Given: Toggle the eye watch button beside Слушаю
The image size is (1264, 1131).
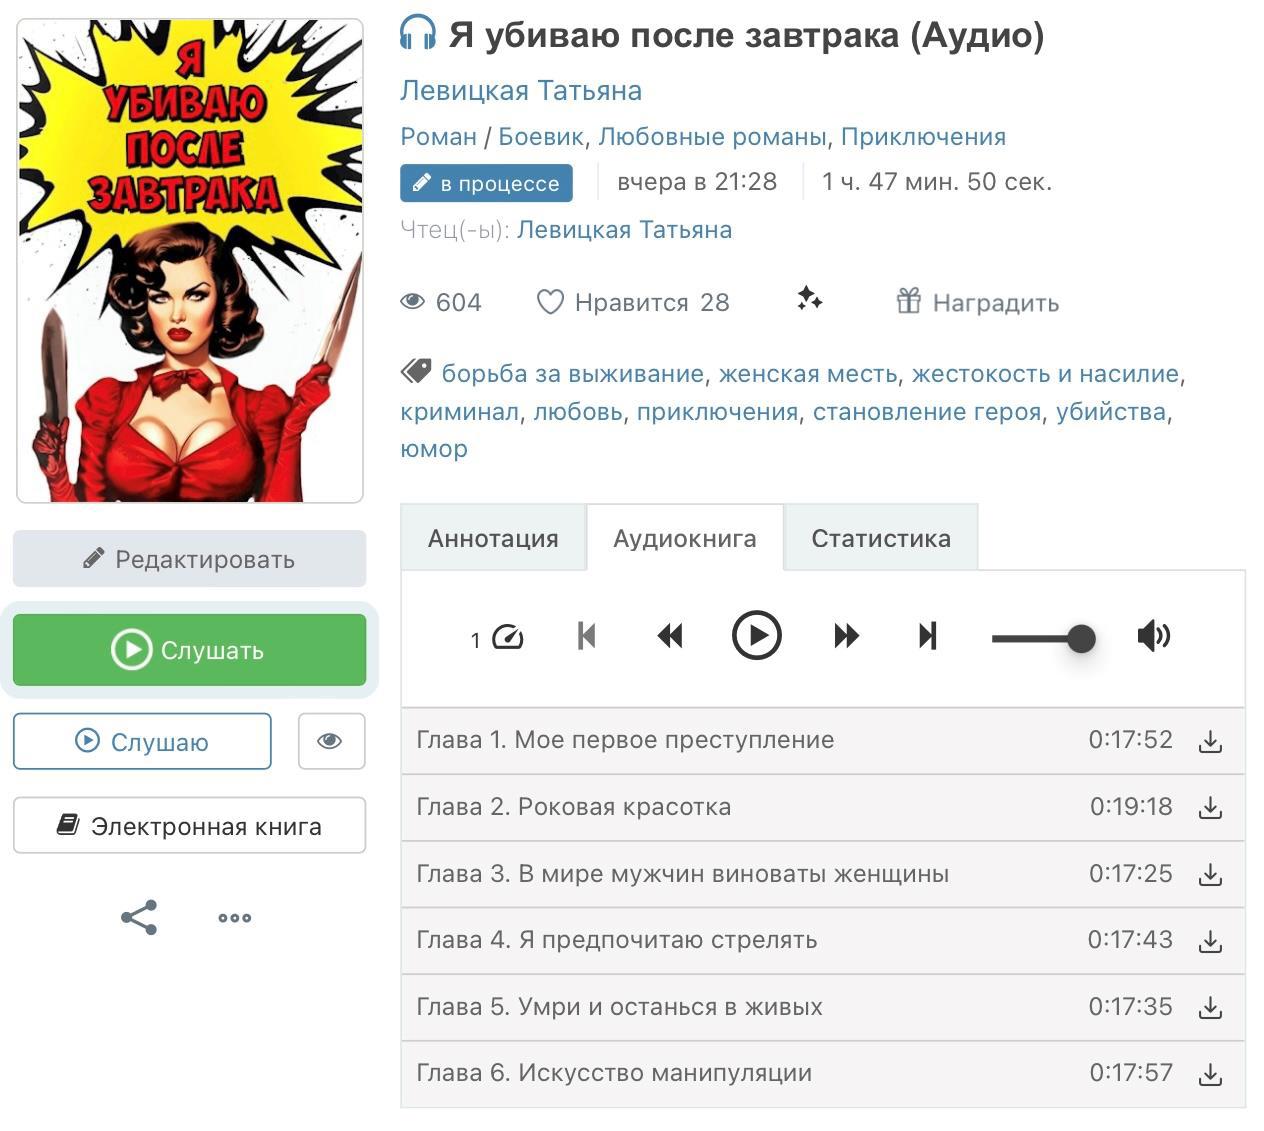Looking at the screenshot, I should click(x=331, y=741).
